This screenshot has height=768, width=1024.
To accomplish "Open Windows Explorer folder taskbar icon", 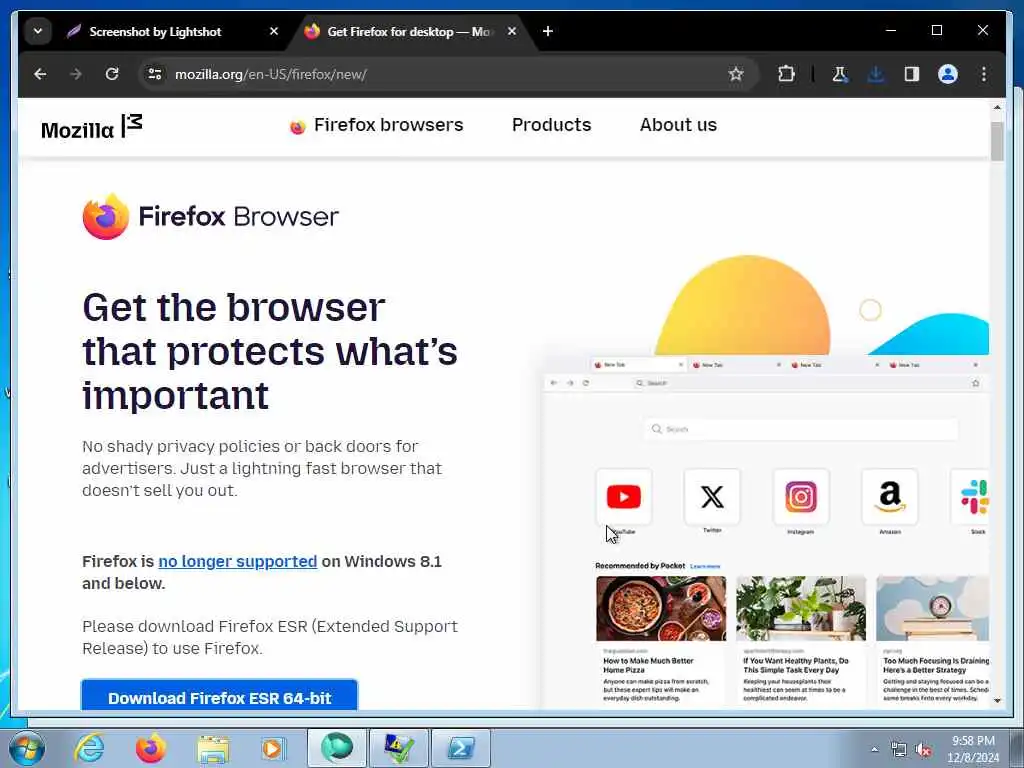I will click(213, 749).
